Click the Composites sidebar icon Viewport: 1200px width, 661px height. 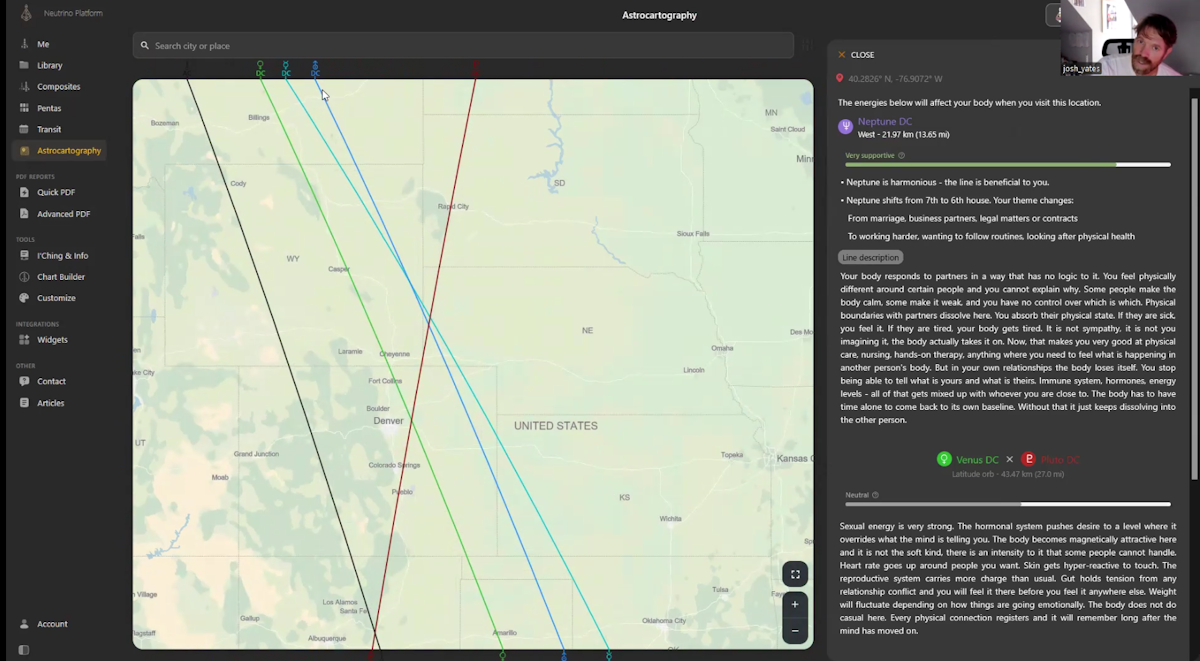pyautogui.click(x=25, y=86)
